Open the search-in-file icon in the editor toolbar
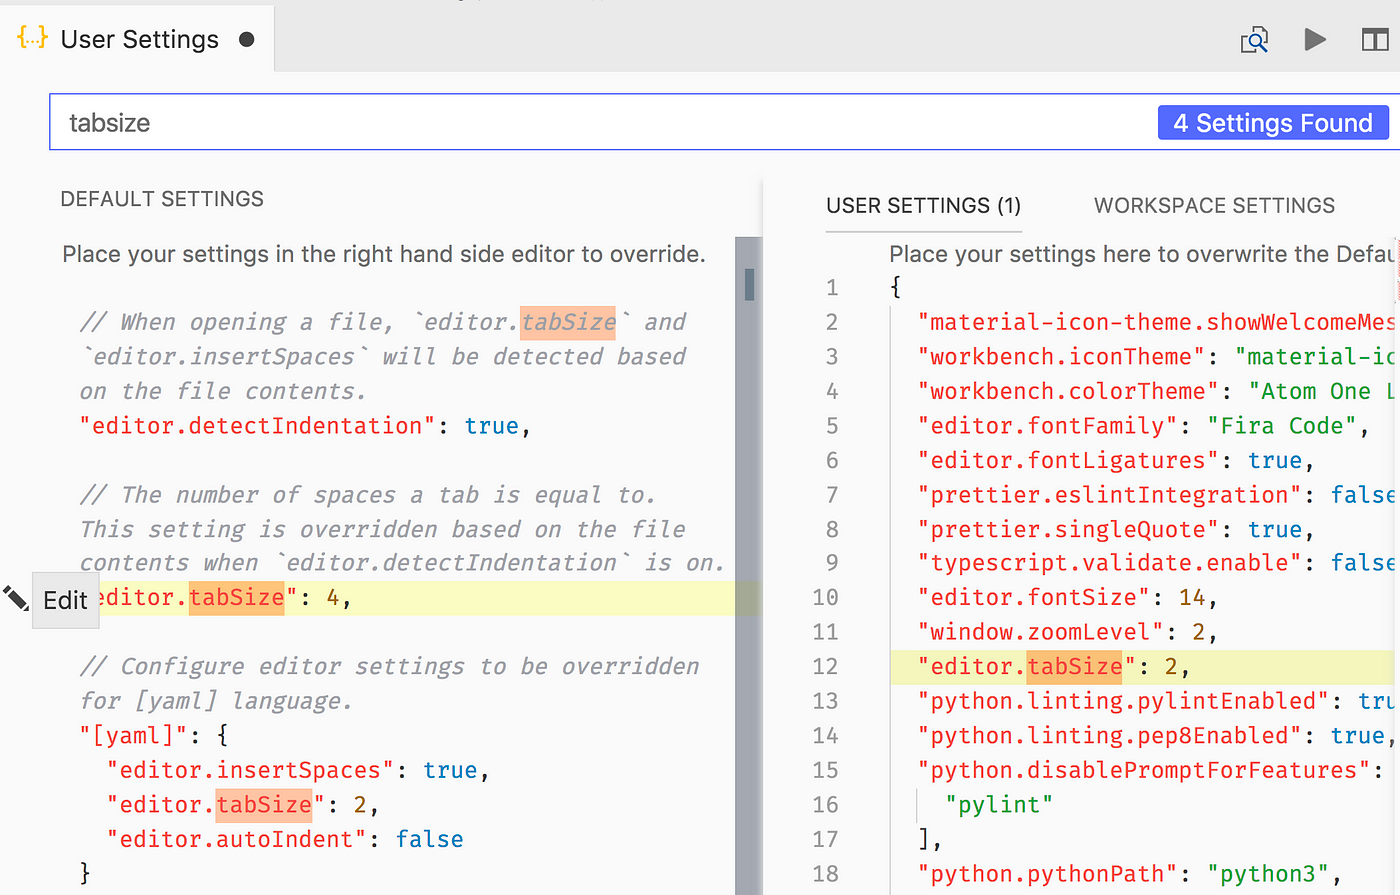Screen dimensions: 1400x895 1254,40
